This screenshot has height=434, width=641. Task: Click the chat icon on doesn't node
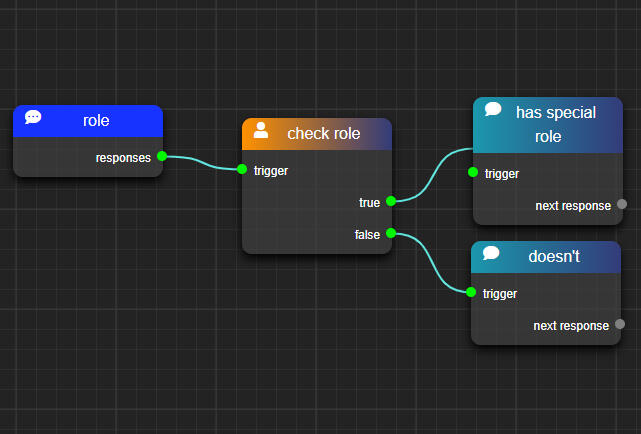[491, 254]
